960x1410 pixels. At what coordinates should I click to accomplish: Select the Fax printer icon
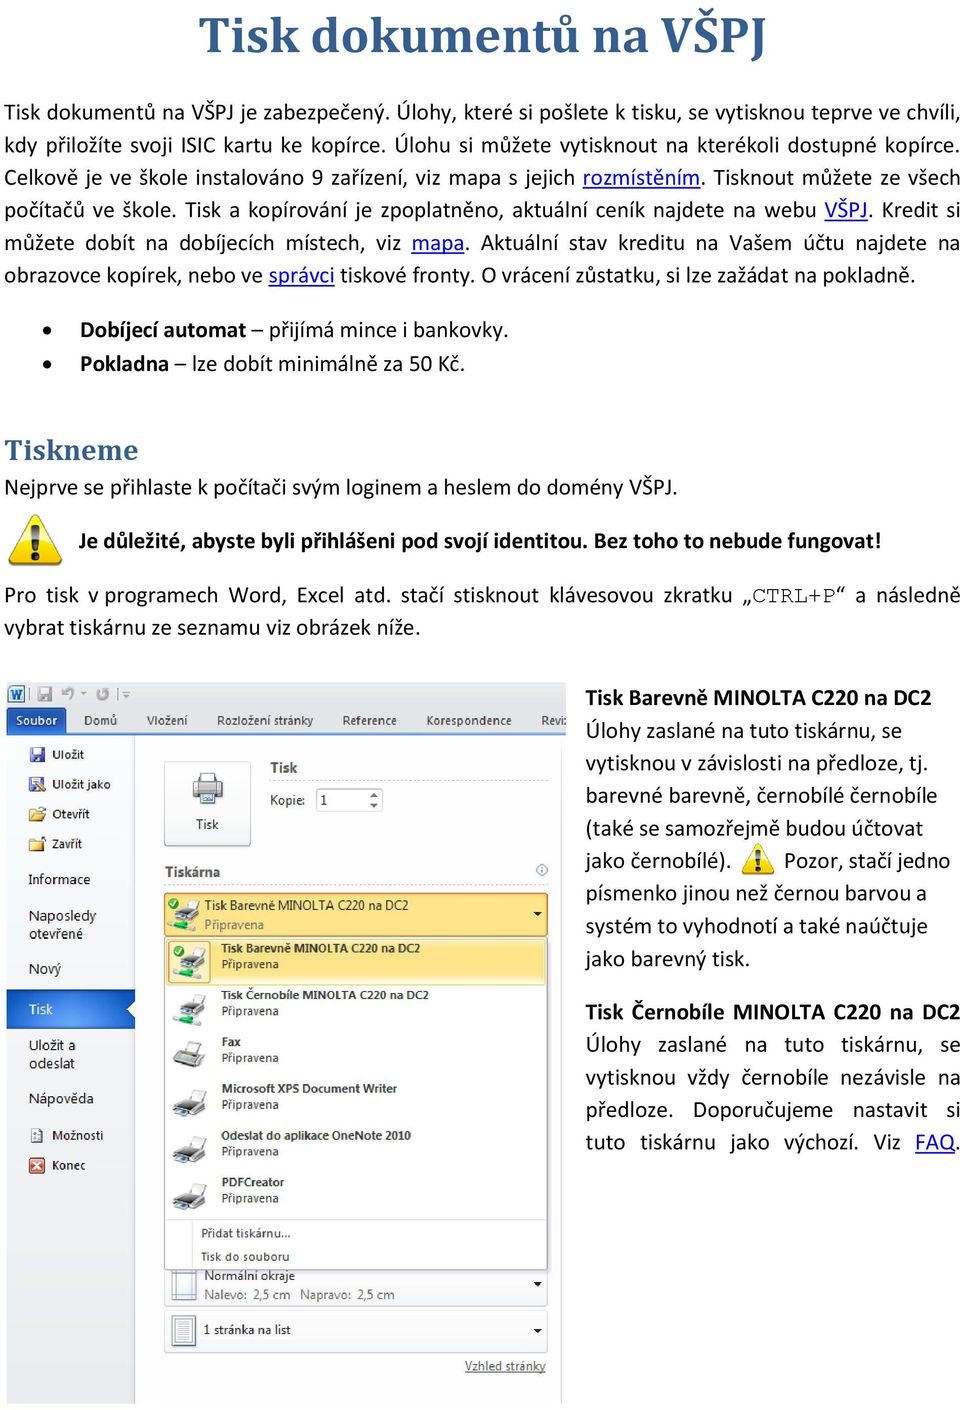[188, 1052]
